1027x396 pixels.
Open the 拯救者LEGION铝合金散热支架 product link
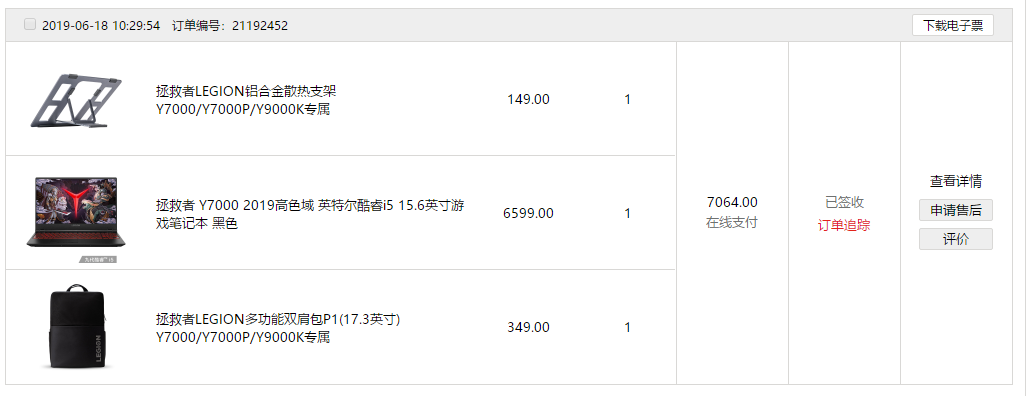[x=246, y=99]
